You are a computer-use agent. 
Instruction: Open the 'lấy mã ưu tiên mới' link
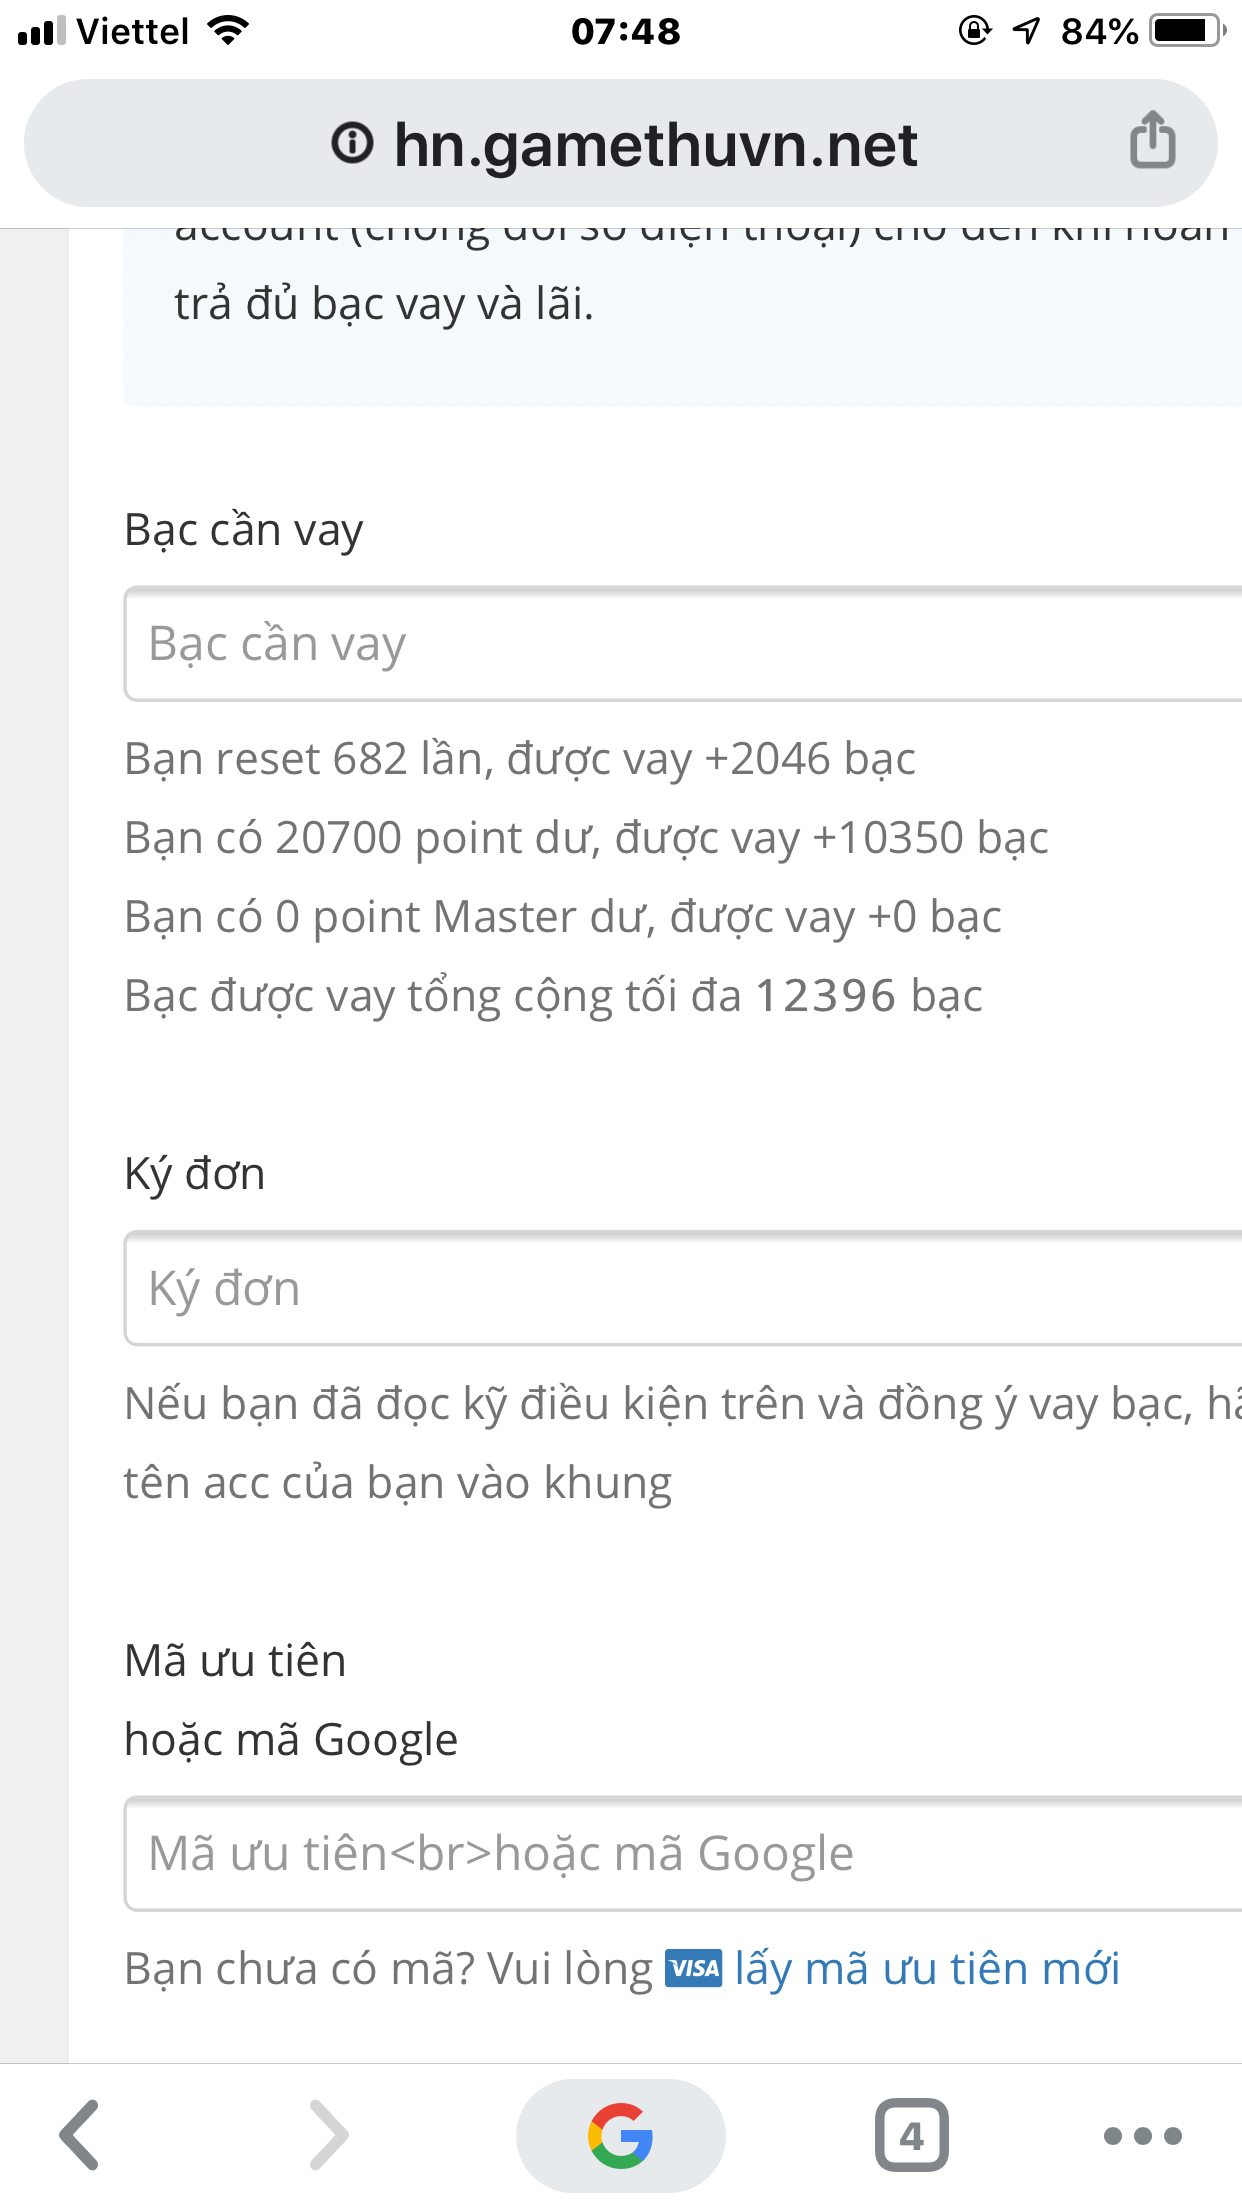927,1968
